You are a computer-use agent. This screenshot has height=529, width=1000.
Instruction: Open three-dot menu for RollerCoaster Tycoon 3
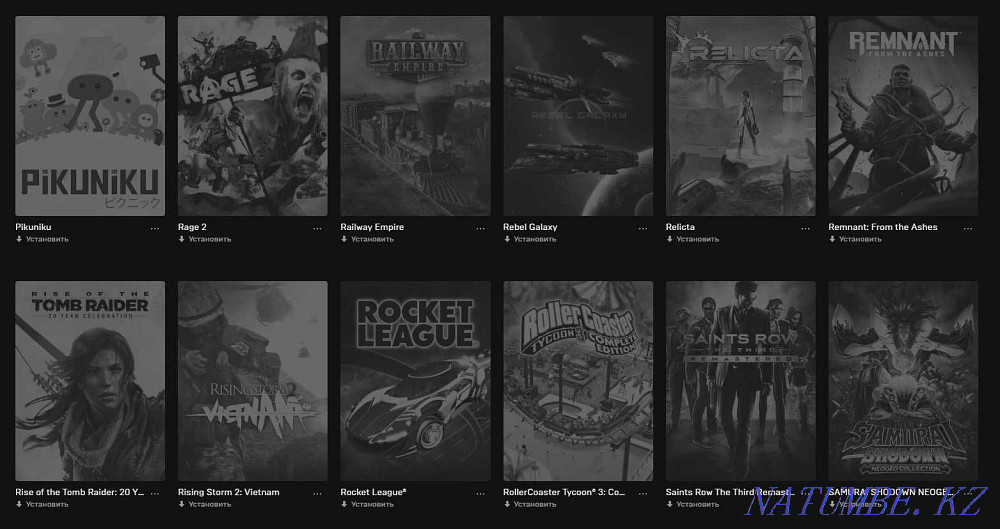pos(643,494)
